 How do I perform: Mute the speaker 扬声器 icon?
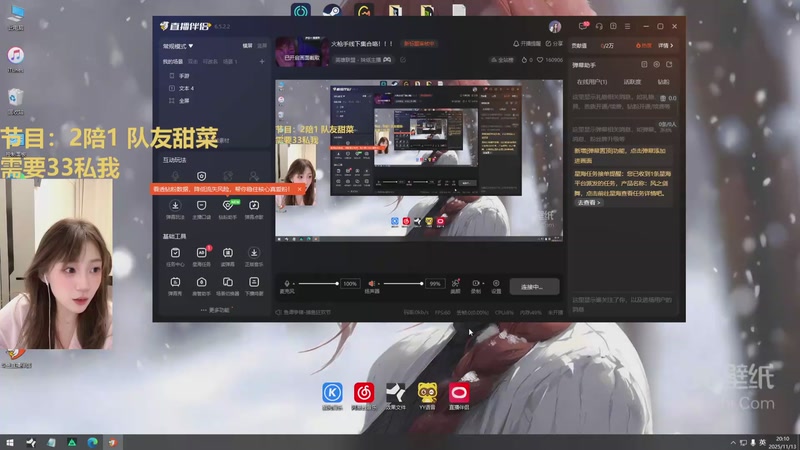coord(371,283)
